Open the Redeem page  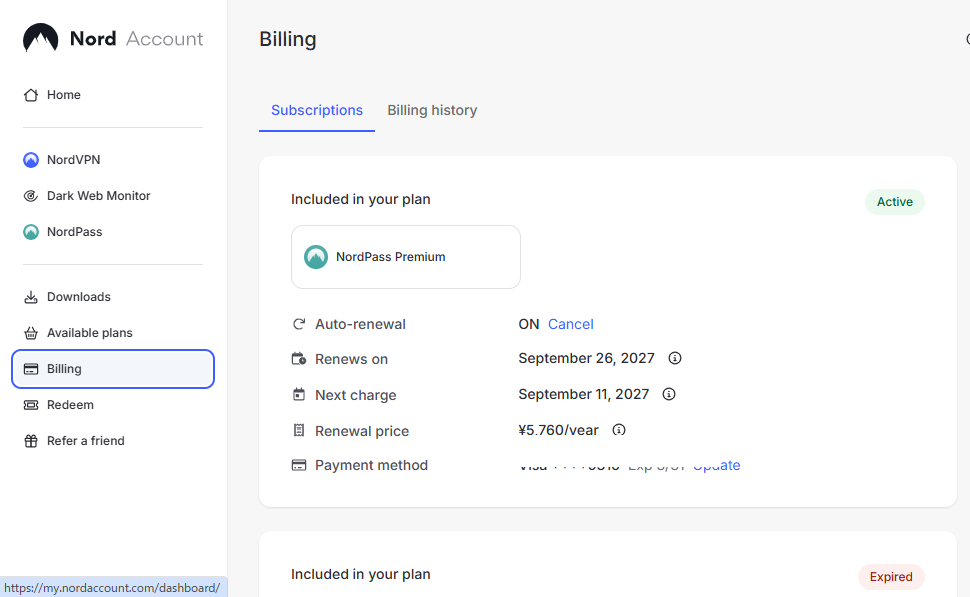pos(113,405)
